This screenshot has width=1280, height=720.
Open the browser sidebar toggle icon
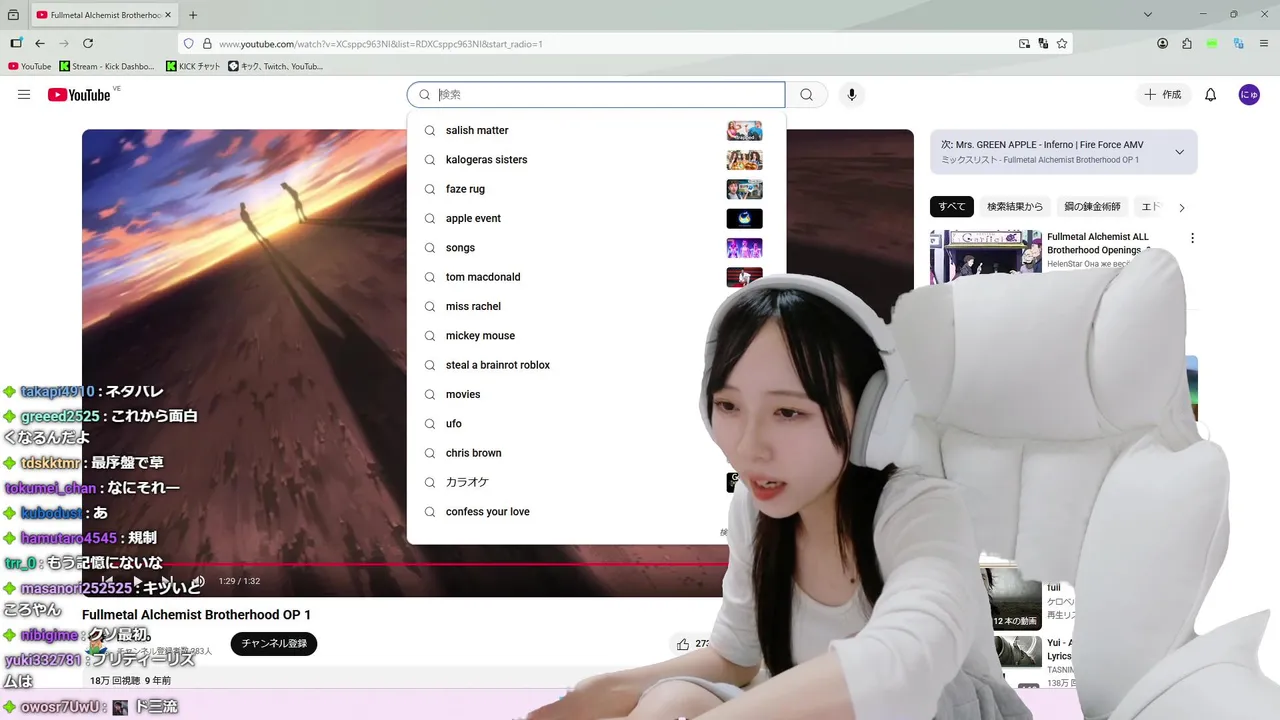pos(16,44)
